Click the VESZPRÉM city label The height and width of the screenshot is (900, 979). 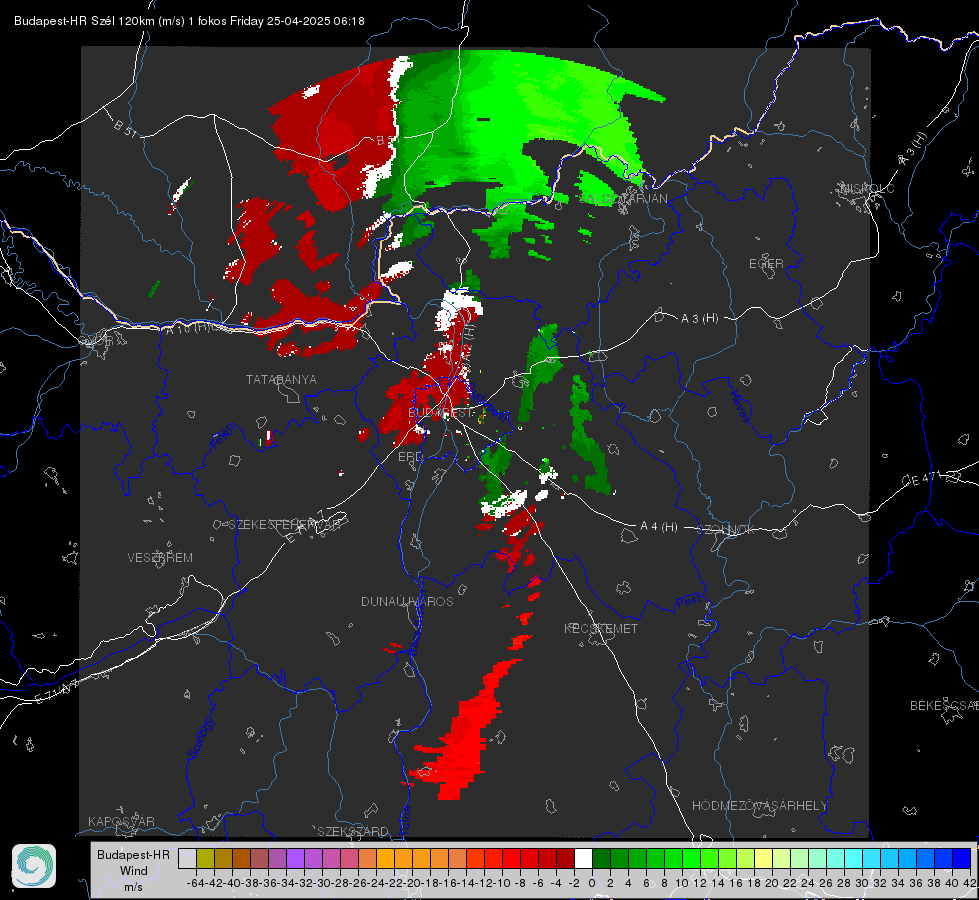tap(160, 557)
